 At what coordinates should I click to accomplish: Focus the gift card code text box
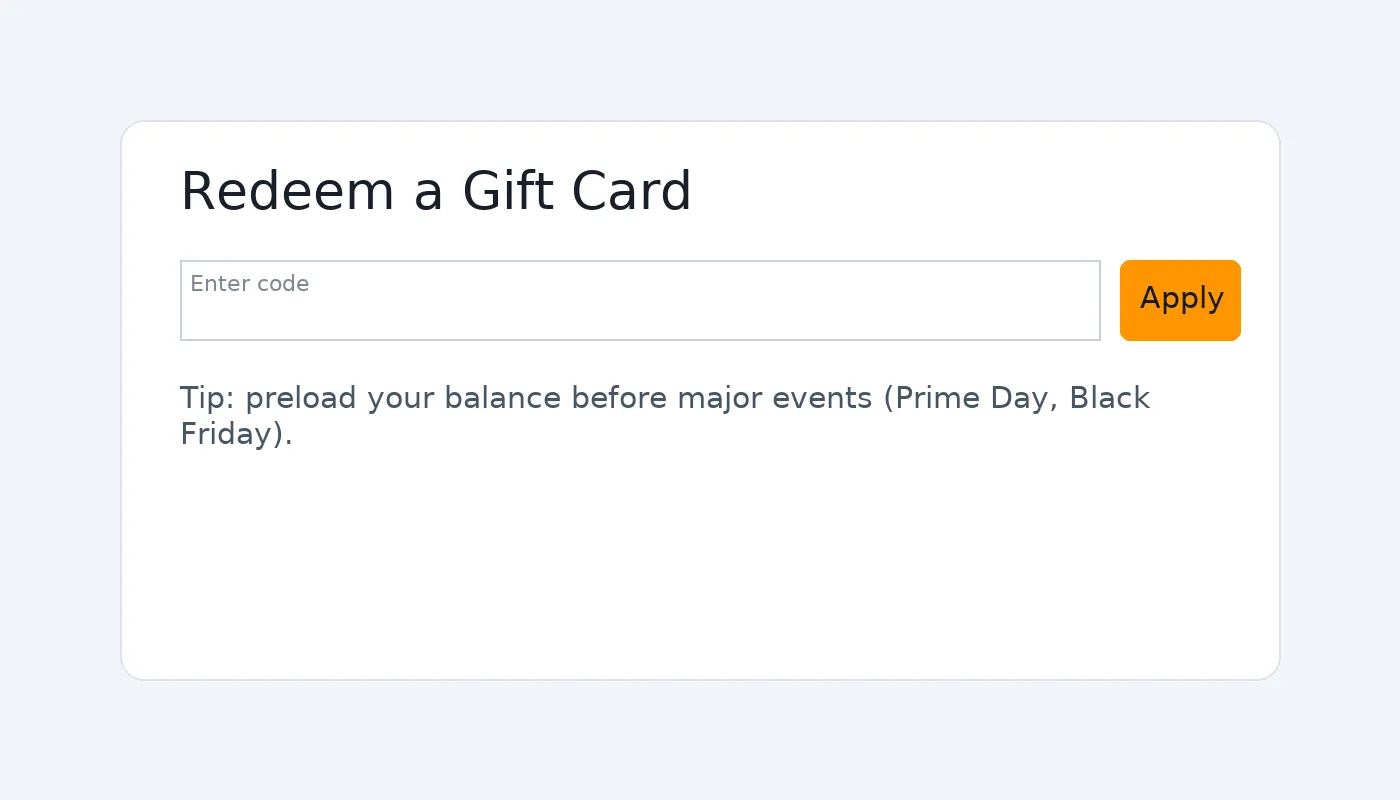(x=640, y=312)
